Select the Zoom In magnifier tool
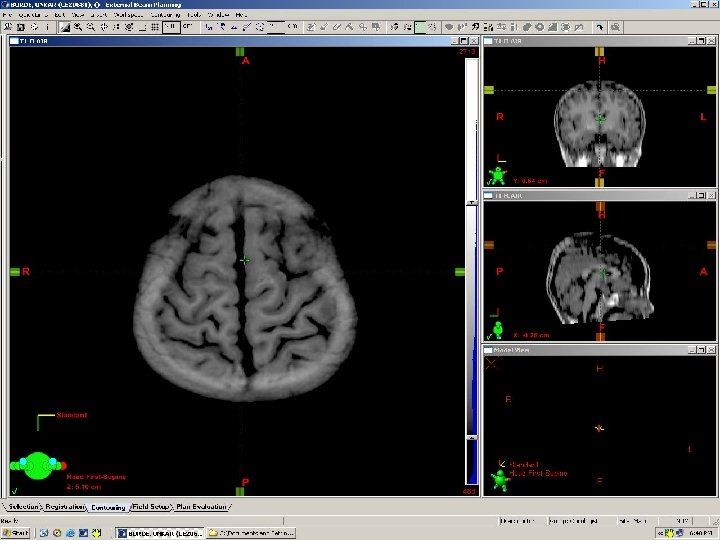The width and height of the screenshot is (720, 540). 78,27
